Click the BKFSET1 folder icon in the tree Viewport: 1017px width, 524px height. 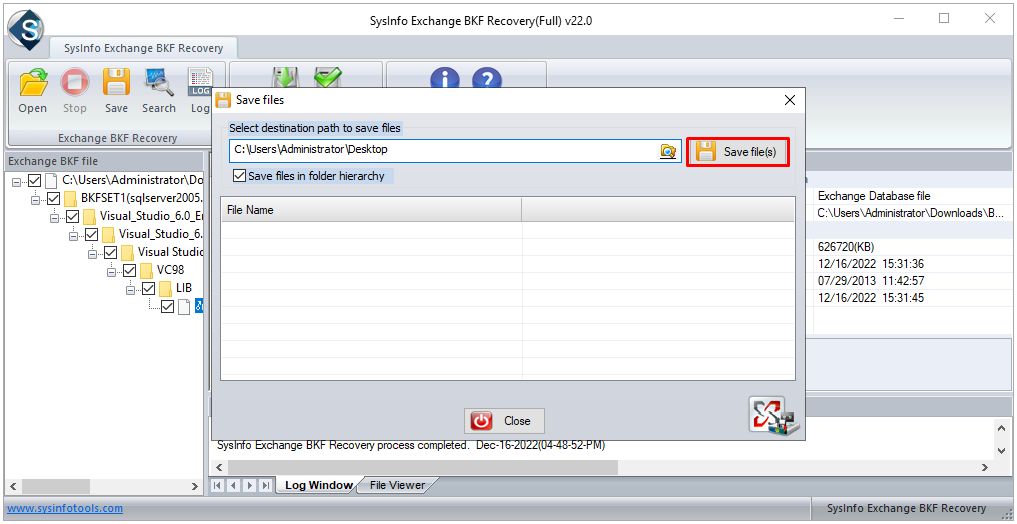click(71, 198)
